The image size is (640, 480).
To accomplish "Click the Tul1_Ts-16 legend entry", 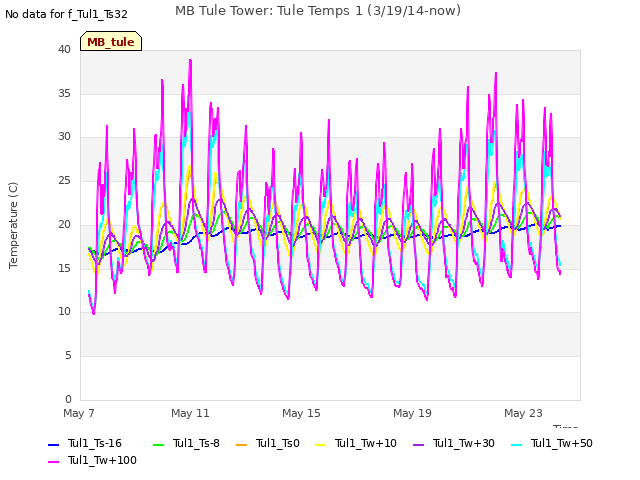I will tap(85, 443).
